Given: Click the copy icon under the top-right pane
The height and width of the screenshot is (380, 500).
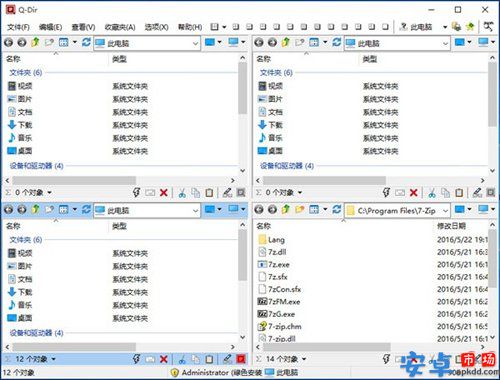Looking at the screenshot, I should pyautogui.click(x=446, y=192).
